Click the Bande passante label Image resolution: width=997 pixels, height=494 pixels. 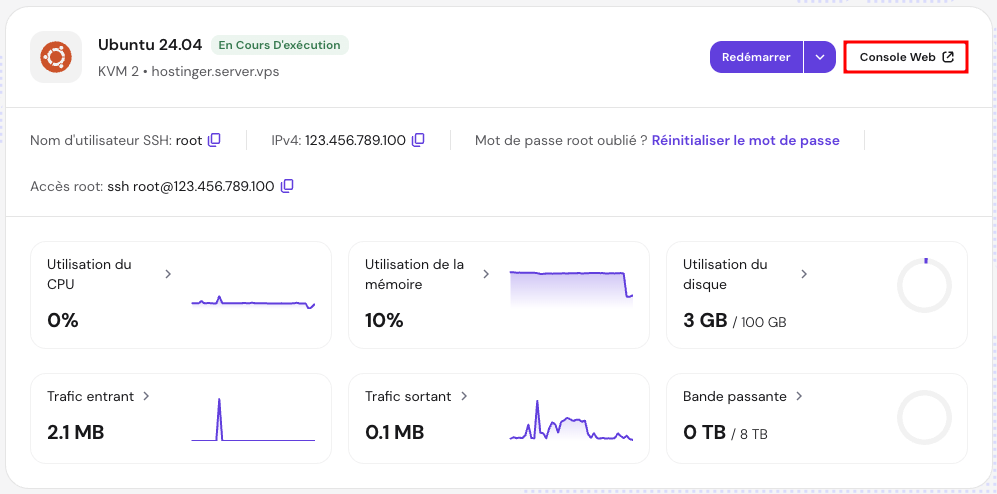point(735,396)
